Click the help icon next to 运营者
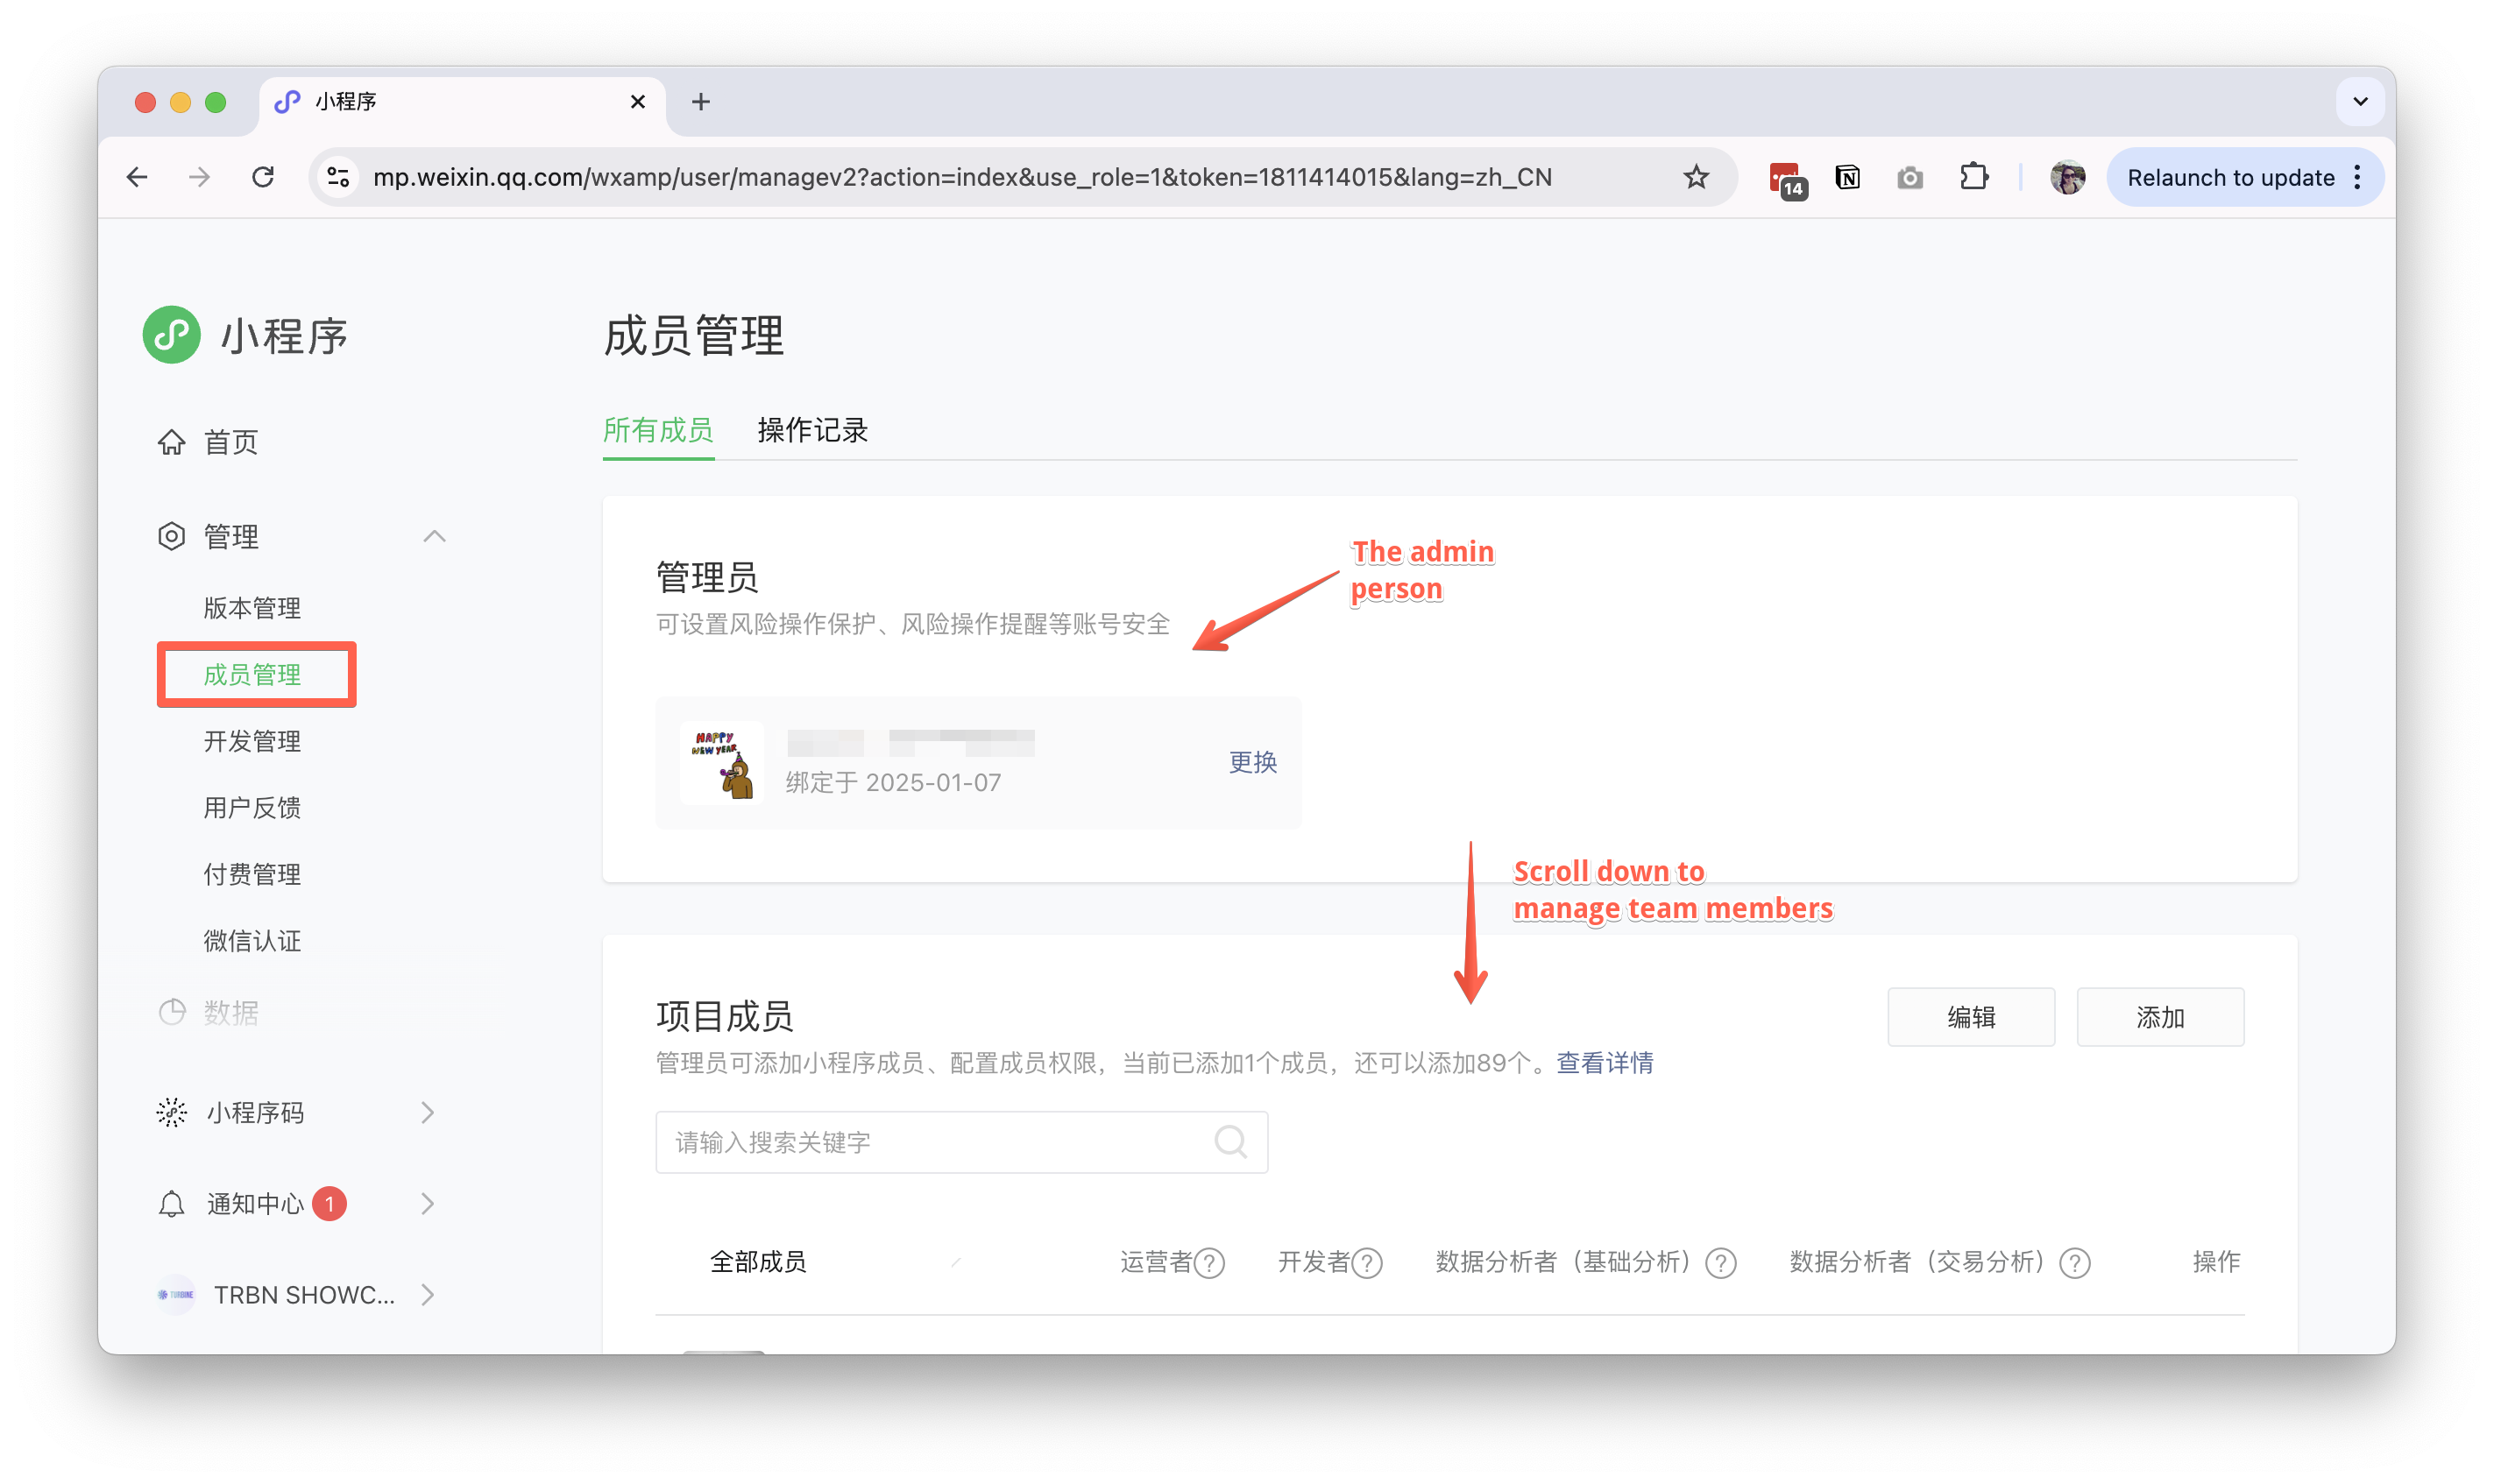The width and height of the screenshot is (2494, 1484). coord(1209,1263)
